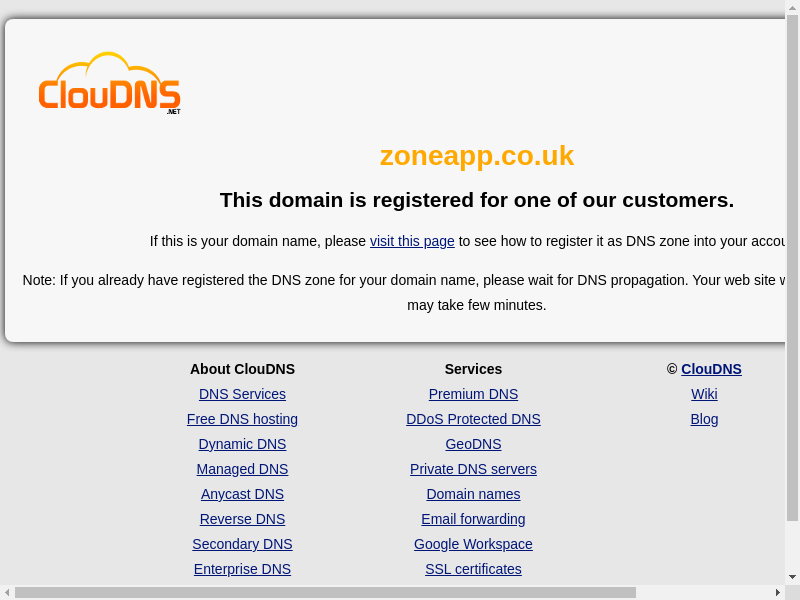
Task: Open the Wiki link
Action: [704, 394]
